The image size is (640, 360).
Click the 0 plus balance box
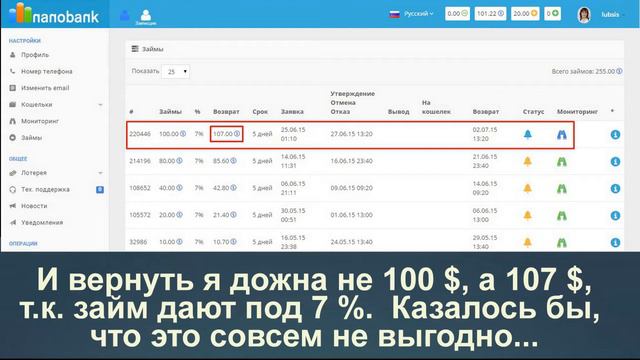(x=552, y=14)
